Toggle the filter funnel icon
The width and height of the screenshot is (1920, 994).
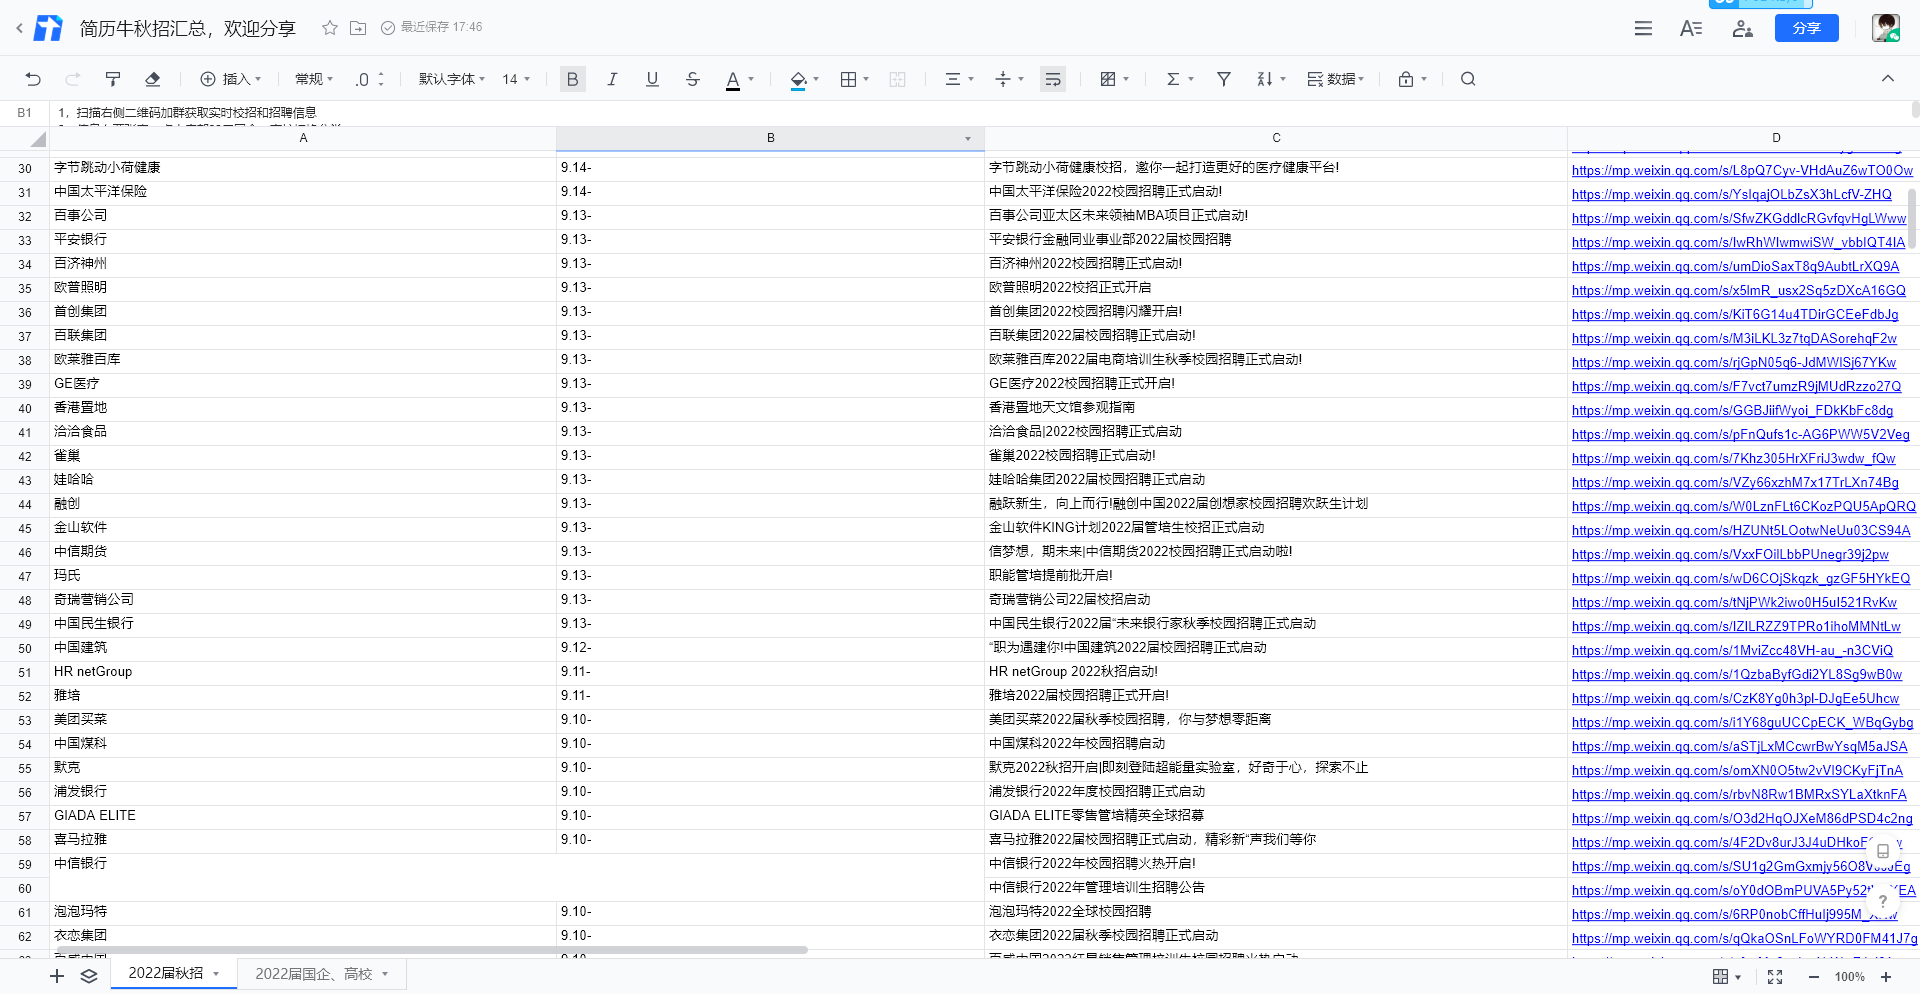pos(1223,79)
